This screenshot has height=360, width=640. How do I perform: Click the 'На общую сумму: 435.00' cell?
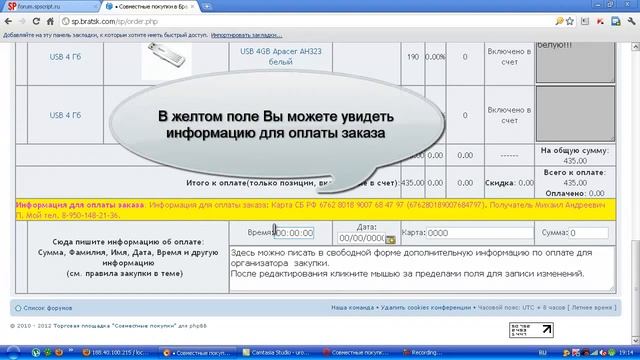coord(575,156)
